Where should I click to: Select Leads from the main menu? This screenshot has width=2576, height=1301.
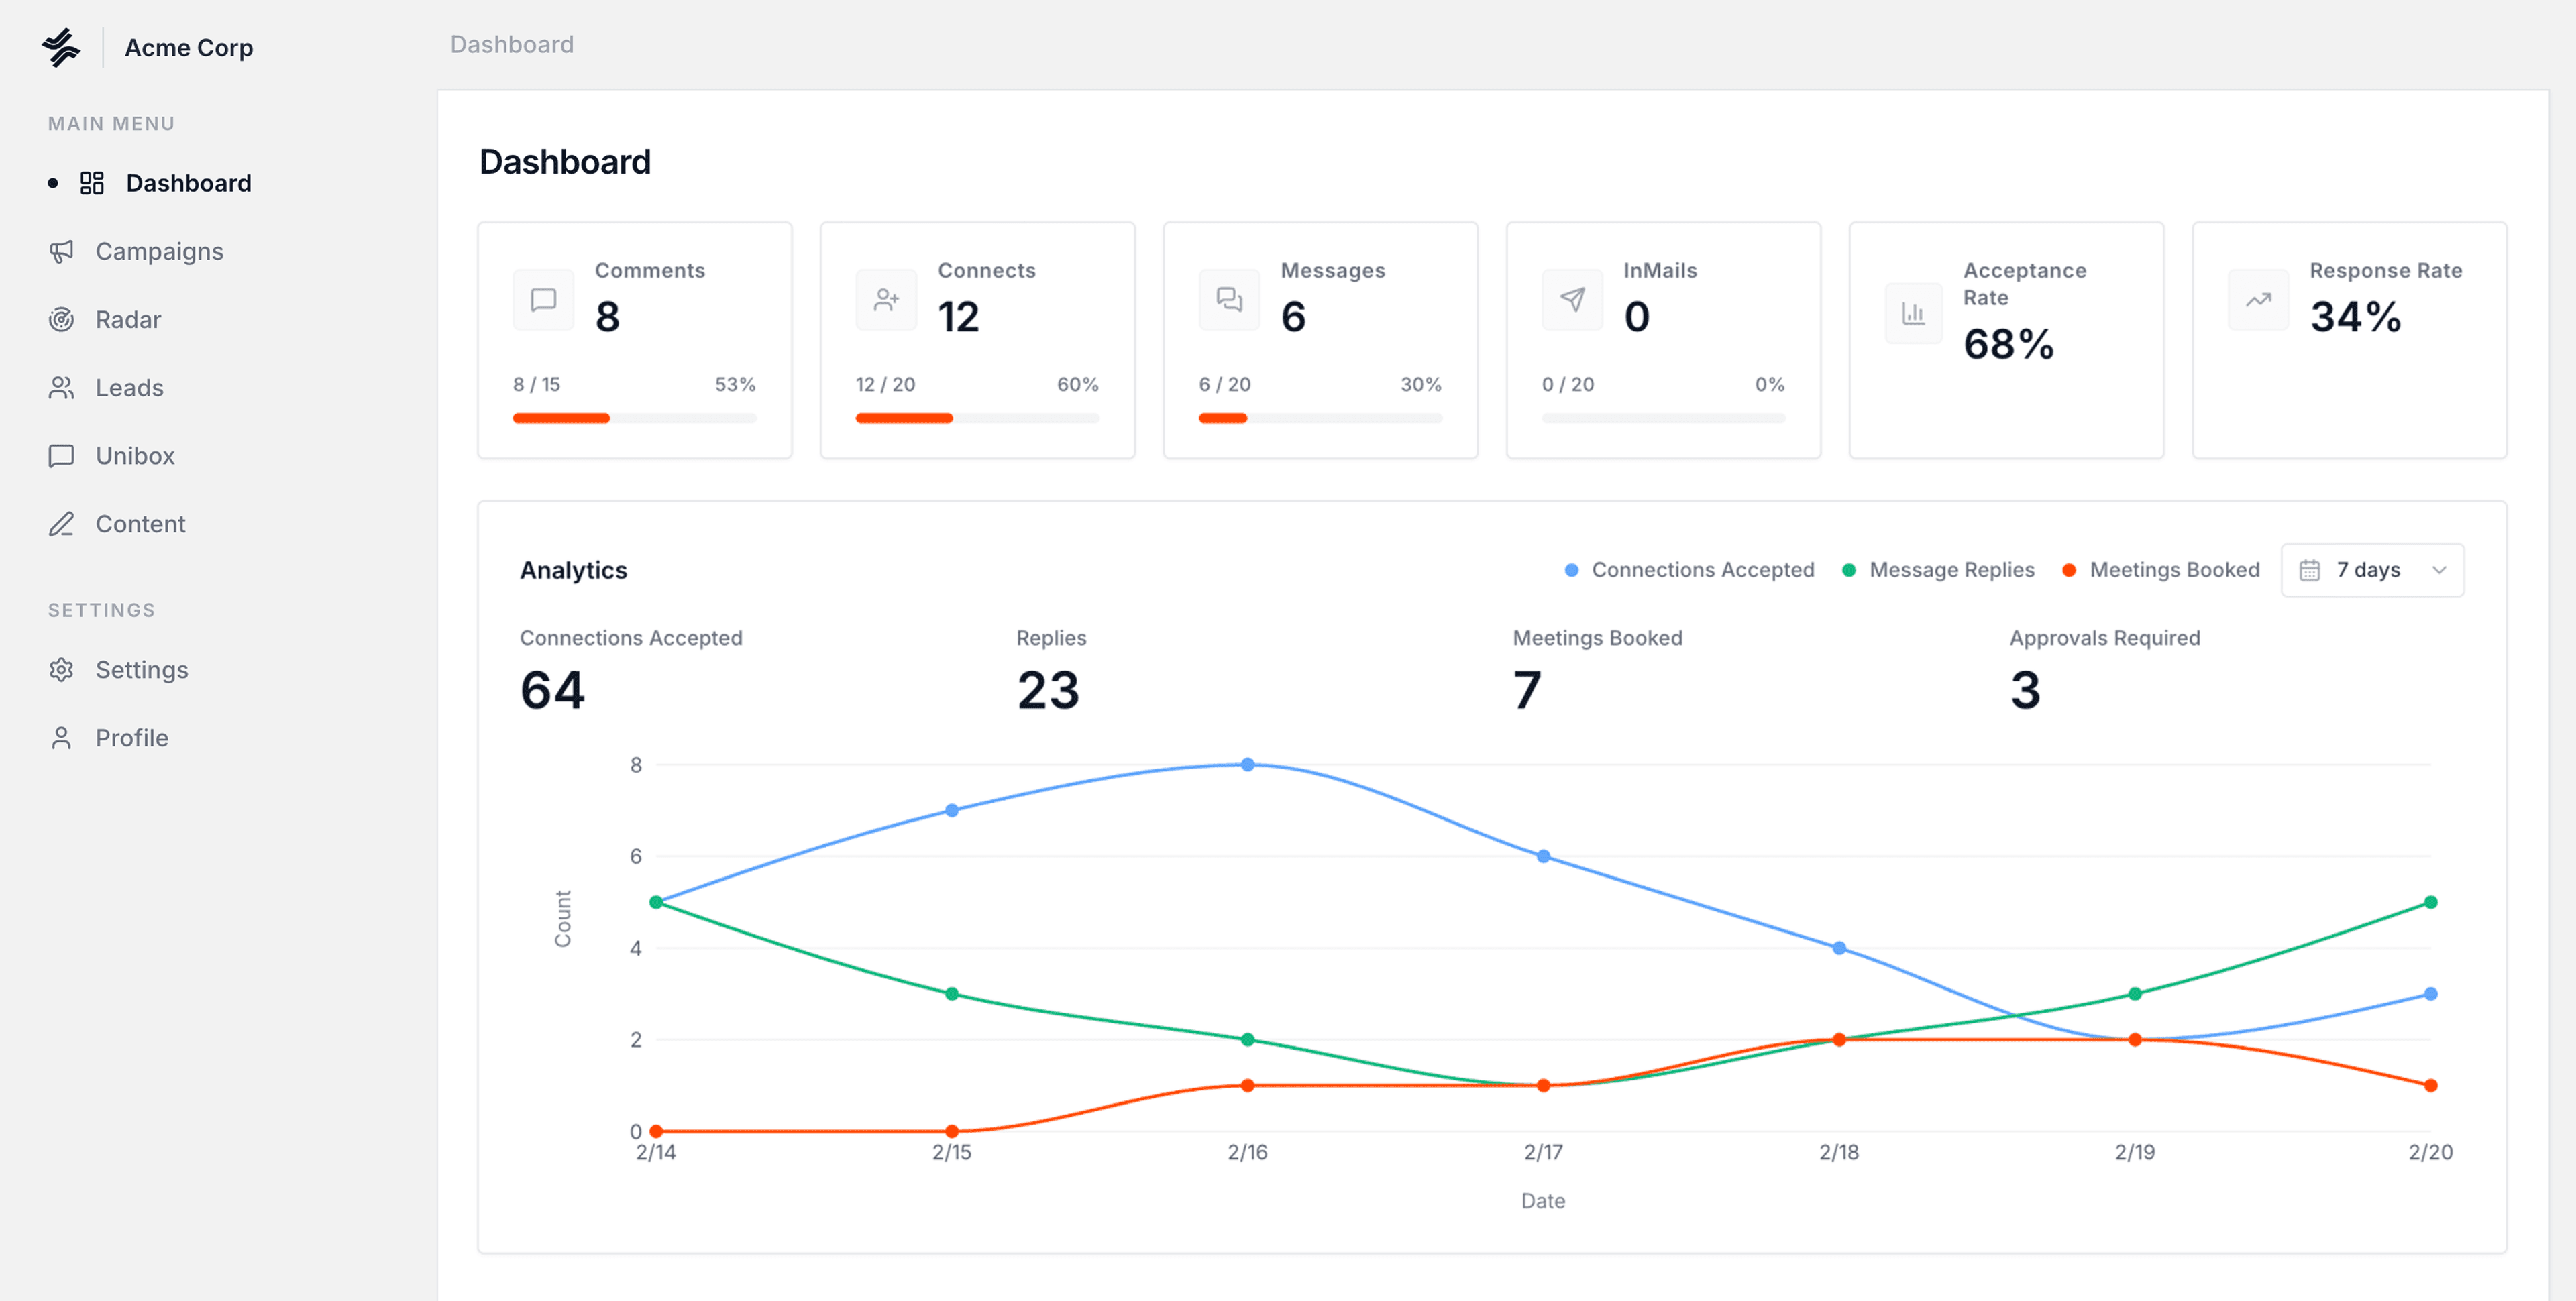129,387
